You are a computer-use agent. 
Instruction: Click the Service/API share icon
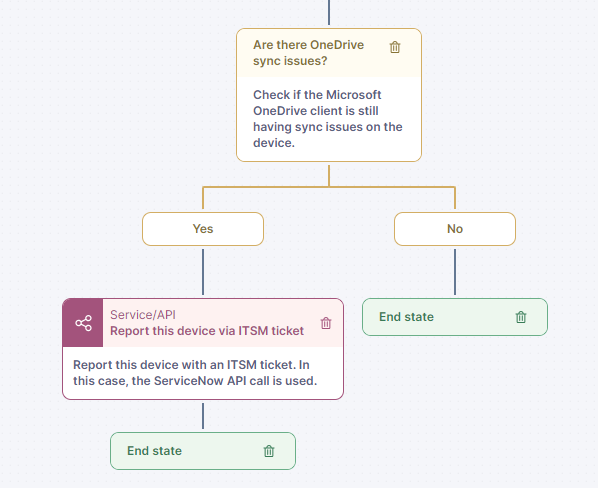click(x=83, y=323)
